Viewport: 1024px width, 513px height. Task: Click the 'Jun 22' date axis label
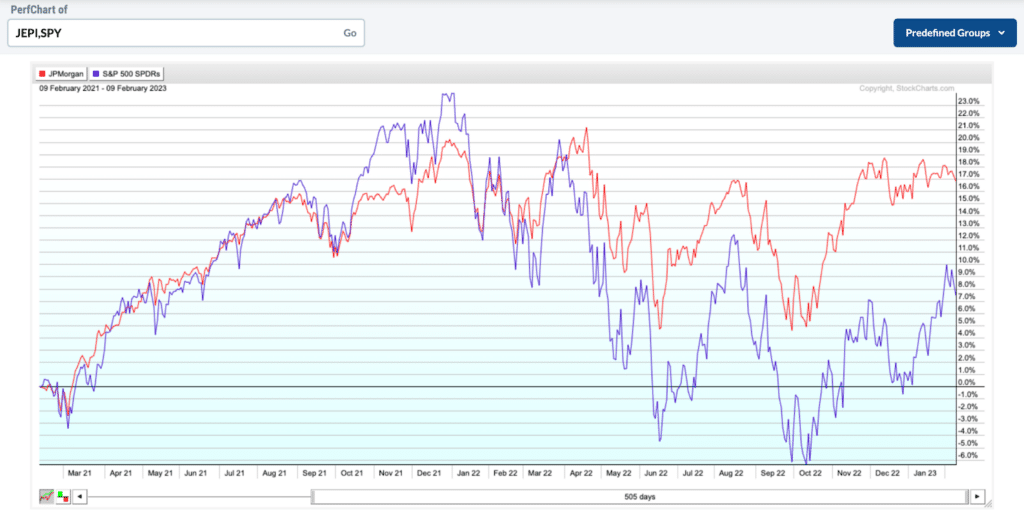pyautogui.click(x=656, y=473)
